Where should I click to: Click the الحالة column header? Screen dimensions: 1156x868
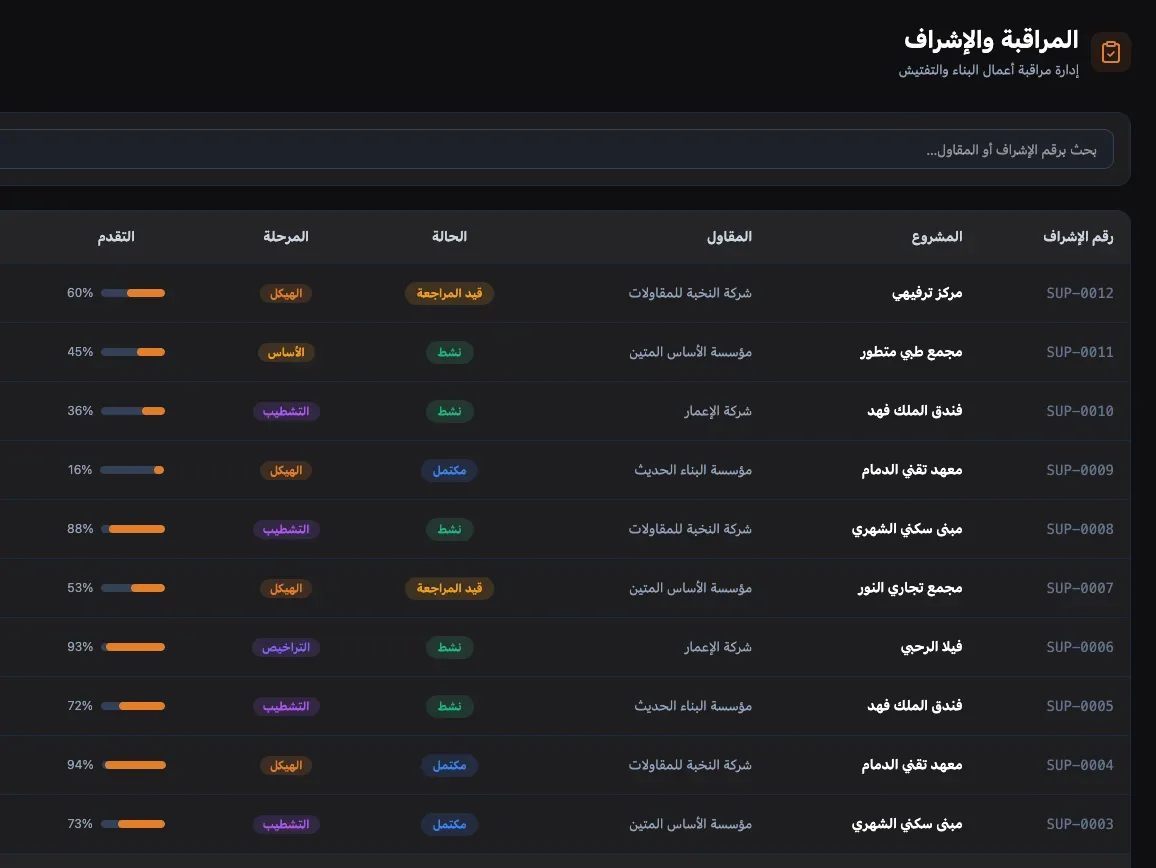click(449, 237)
